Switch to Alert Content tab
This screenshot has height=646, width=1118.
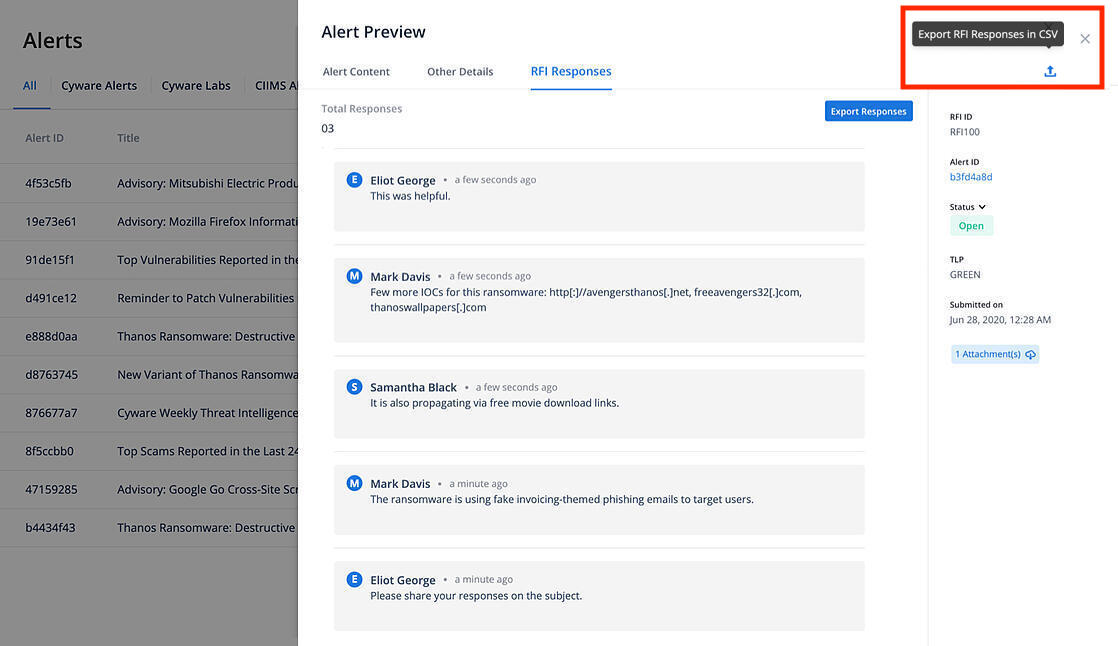(x=356, y=72)
